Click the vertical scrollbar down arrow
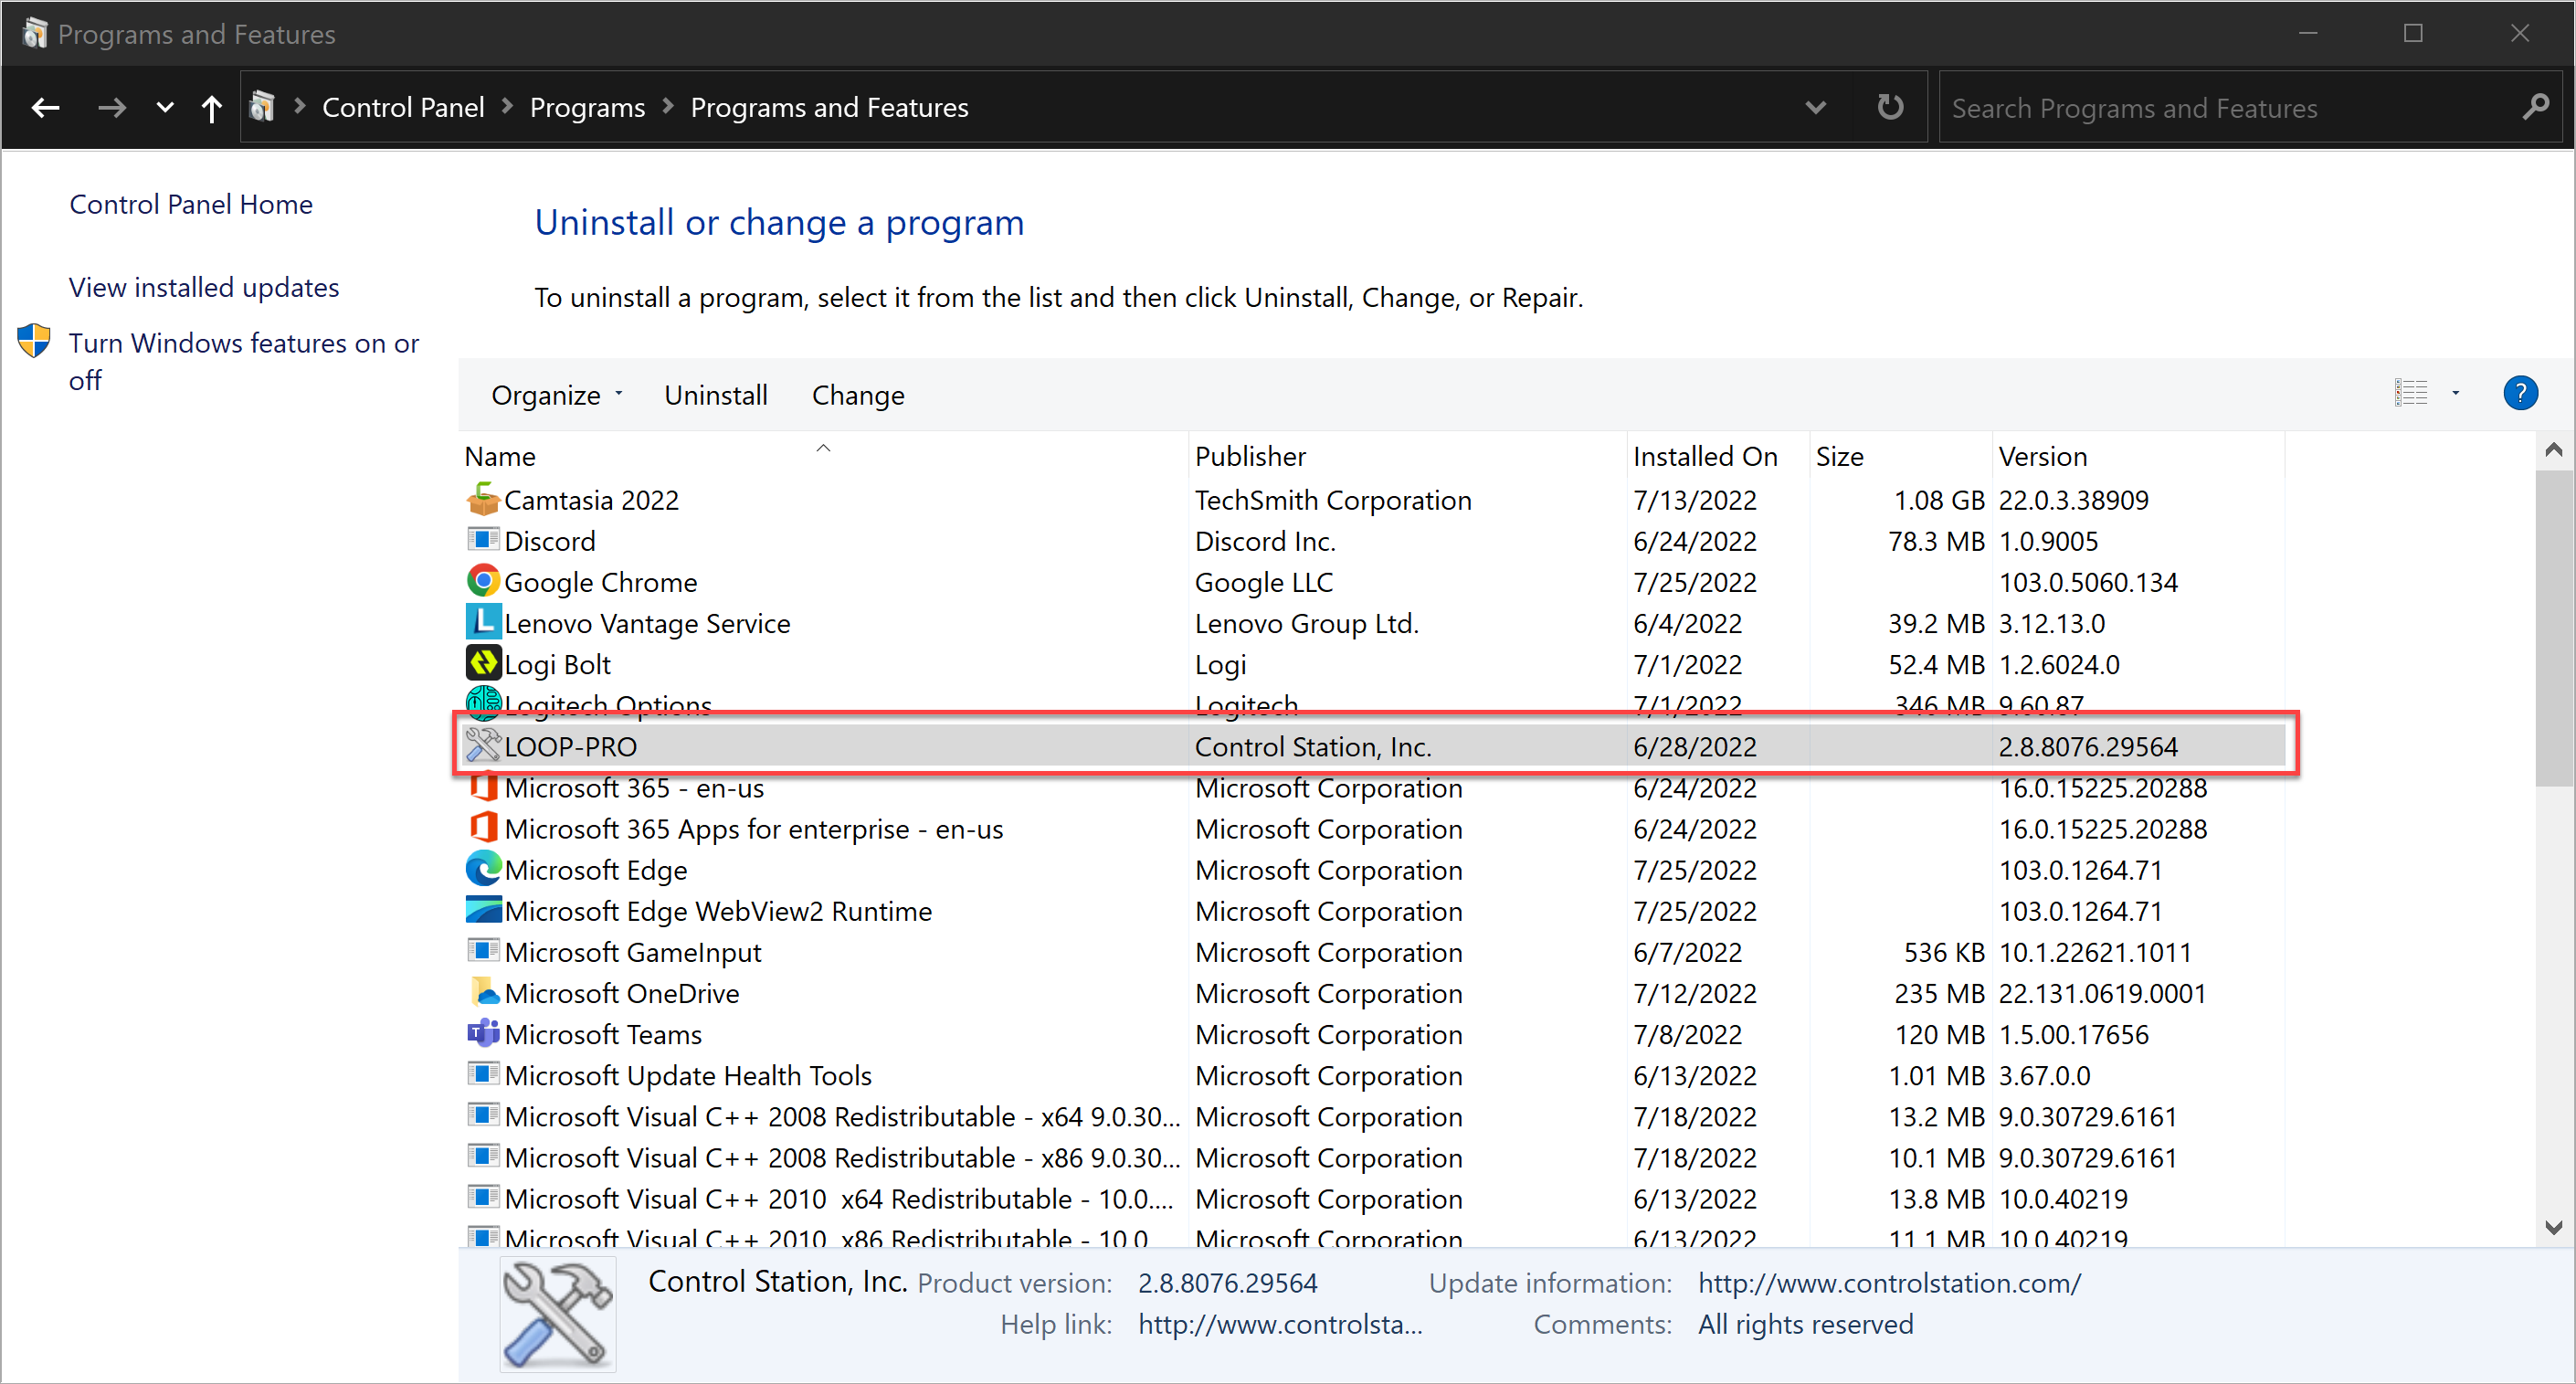This screenshot has height=1384, width=2576. [x=2553, y=1227]
